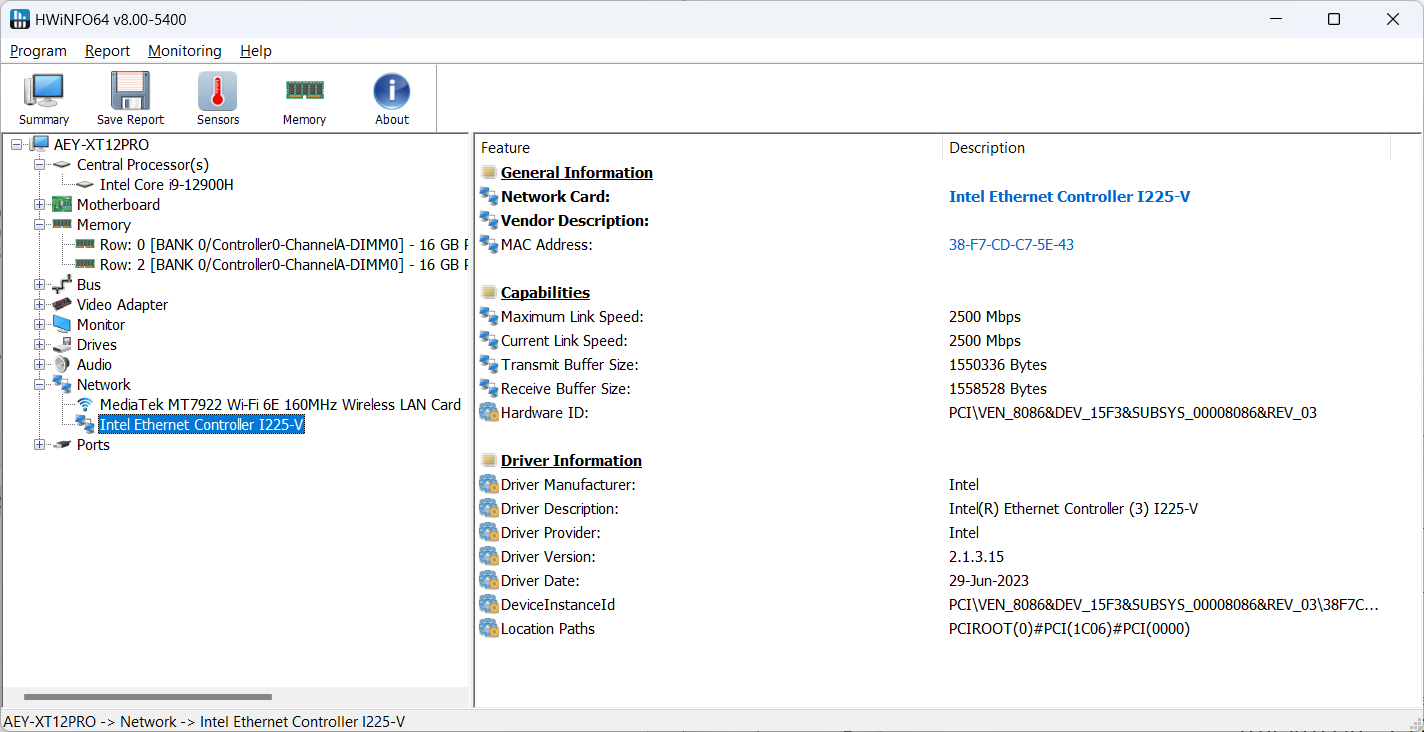The height and width of the screenshot is (732, 1424).
Task: Click the Location Paths row
Action: click(x=948, y=629)
